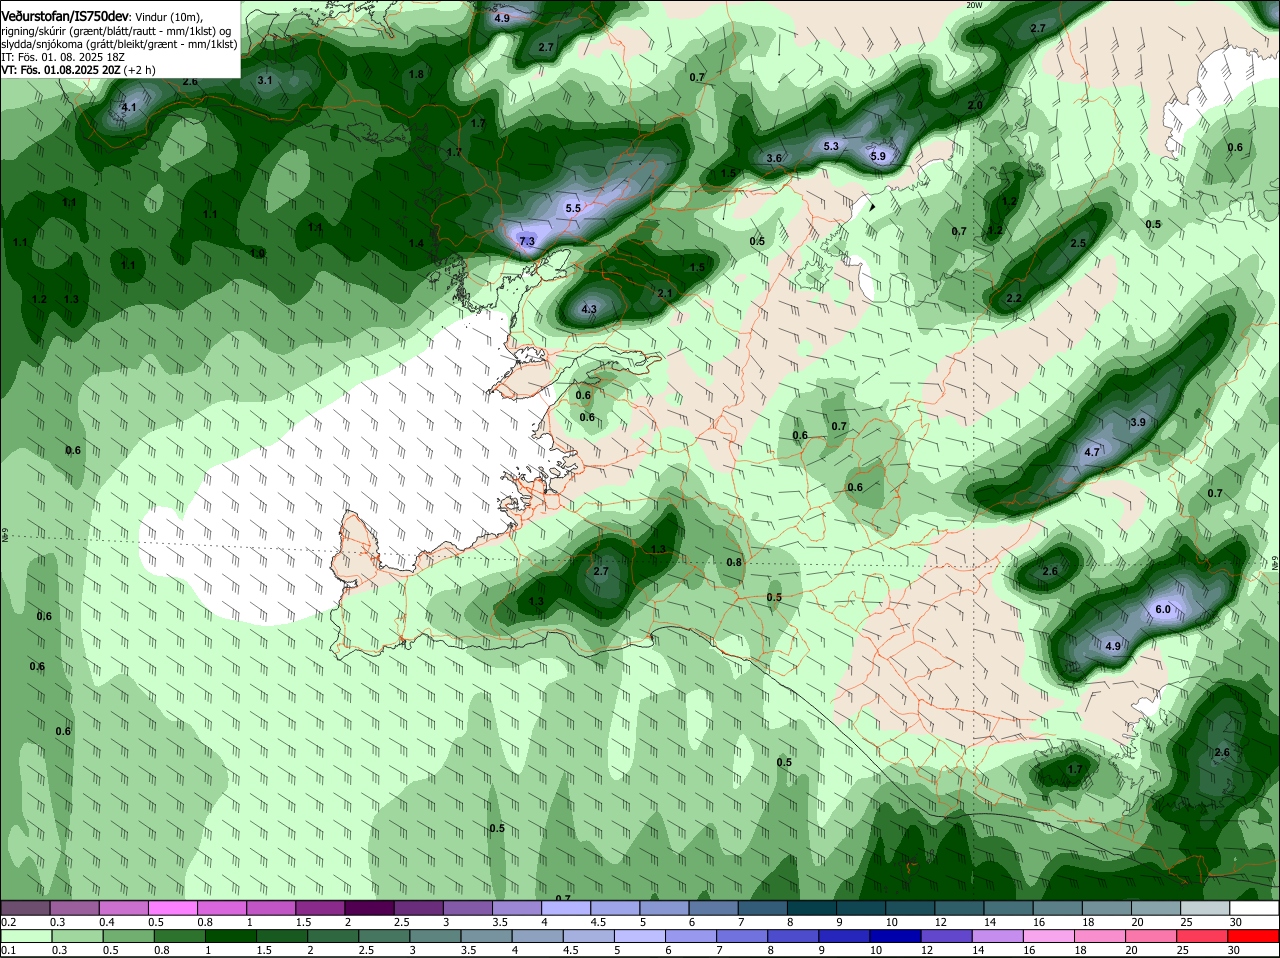Image resolution: width=1280 pixels, height=958 pixels.
Task: Click the 1.4 precipitation value label
Action: pyautogui.click(x=416, y=243)
